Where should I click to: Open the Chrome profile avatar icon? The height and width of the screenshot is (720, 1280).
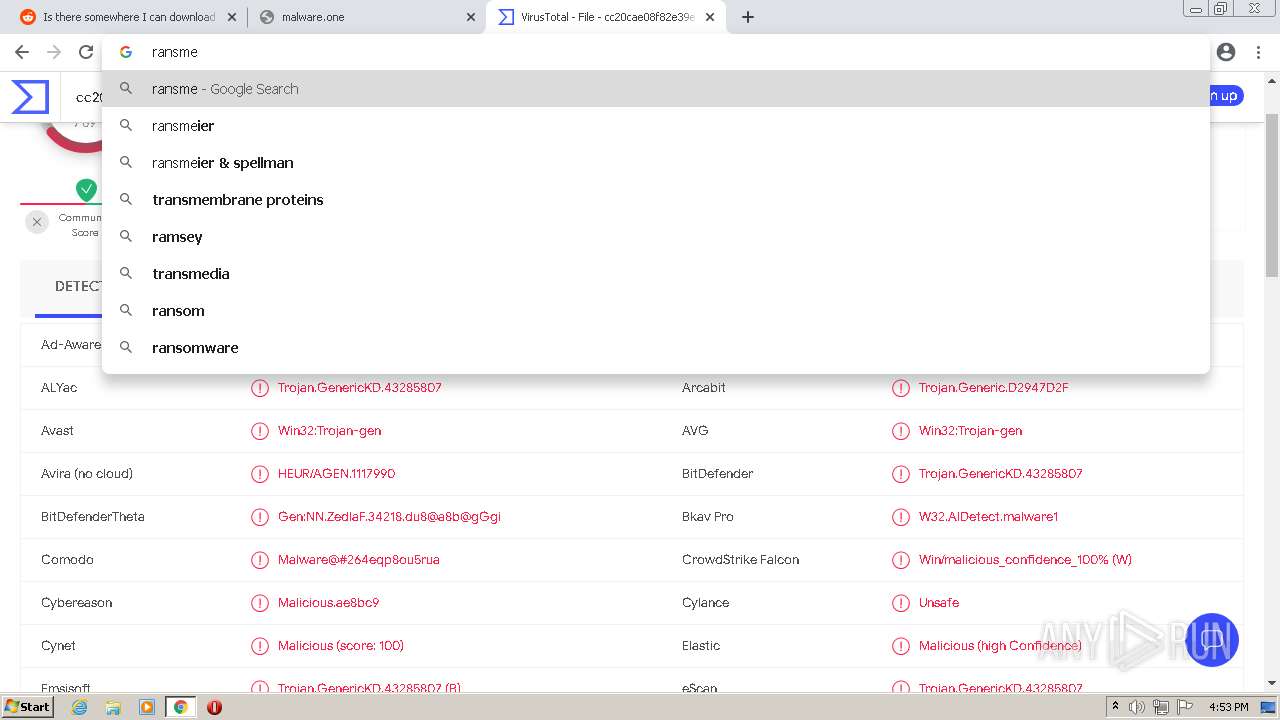click(x=1226, y=52)
